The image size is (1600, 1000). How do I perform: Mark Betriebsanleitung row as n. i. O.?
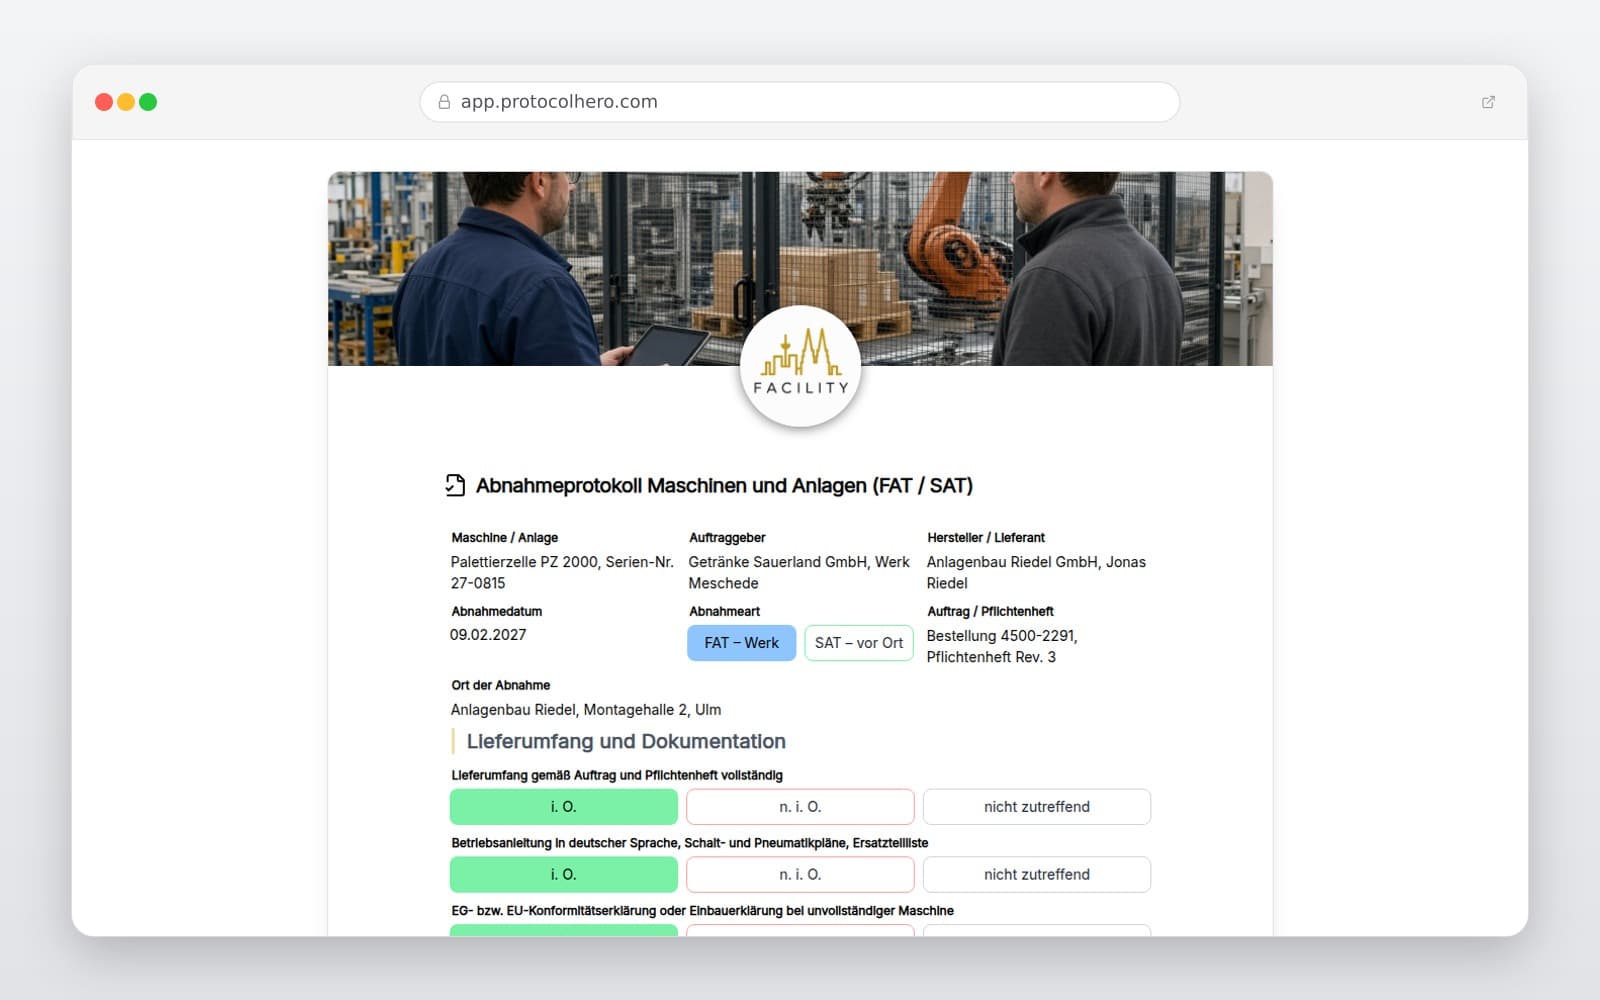pos(800,874)
